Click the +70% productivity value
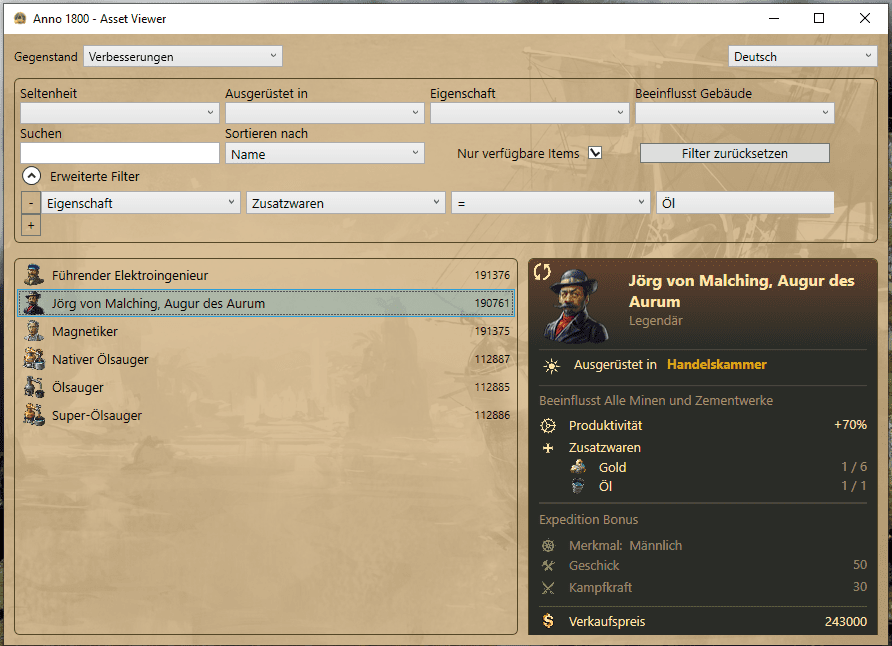 [x=850, y=425]
